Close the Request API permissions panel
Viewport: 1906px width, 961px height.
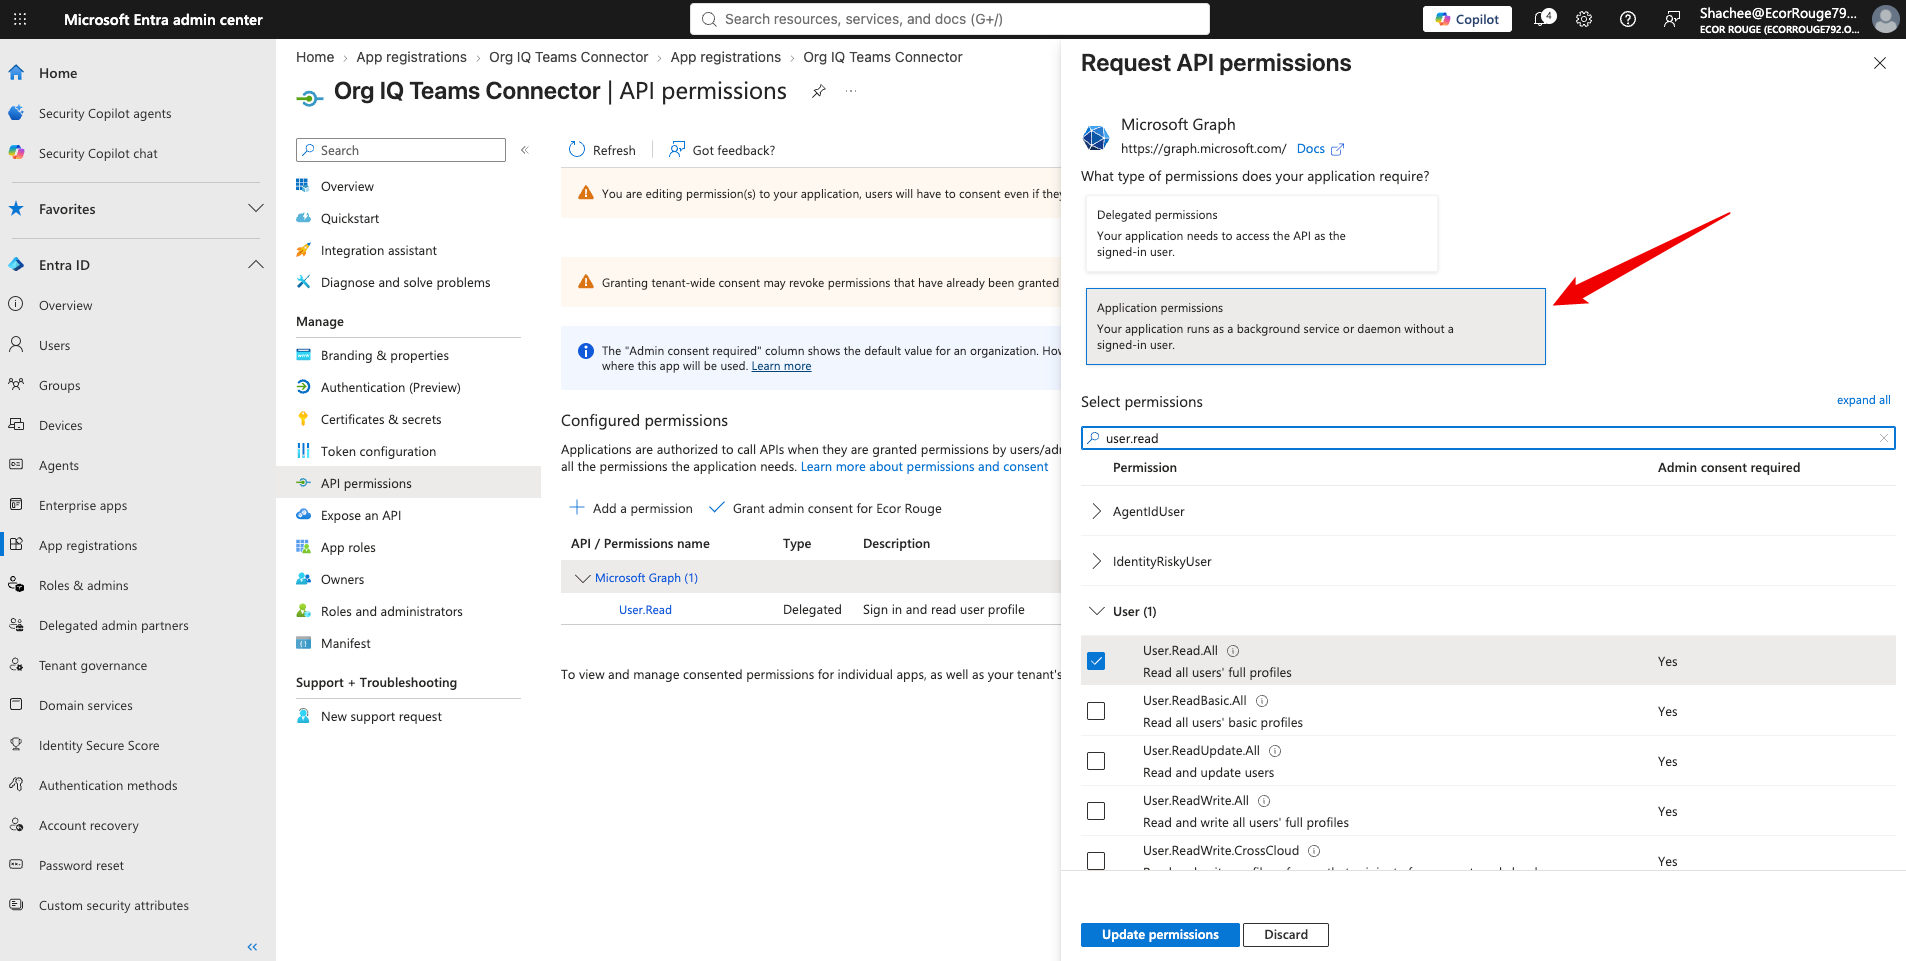click(x=1880, y=63)
